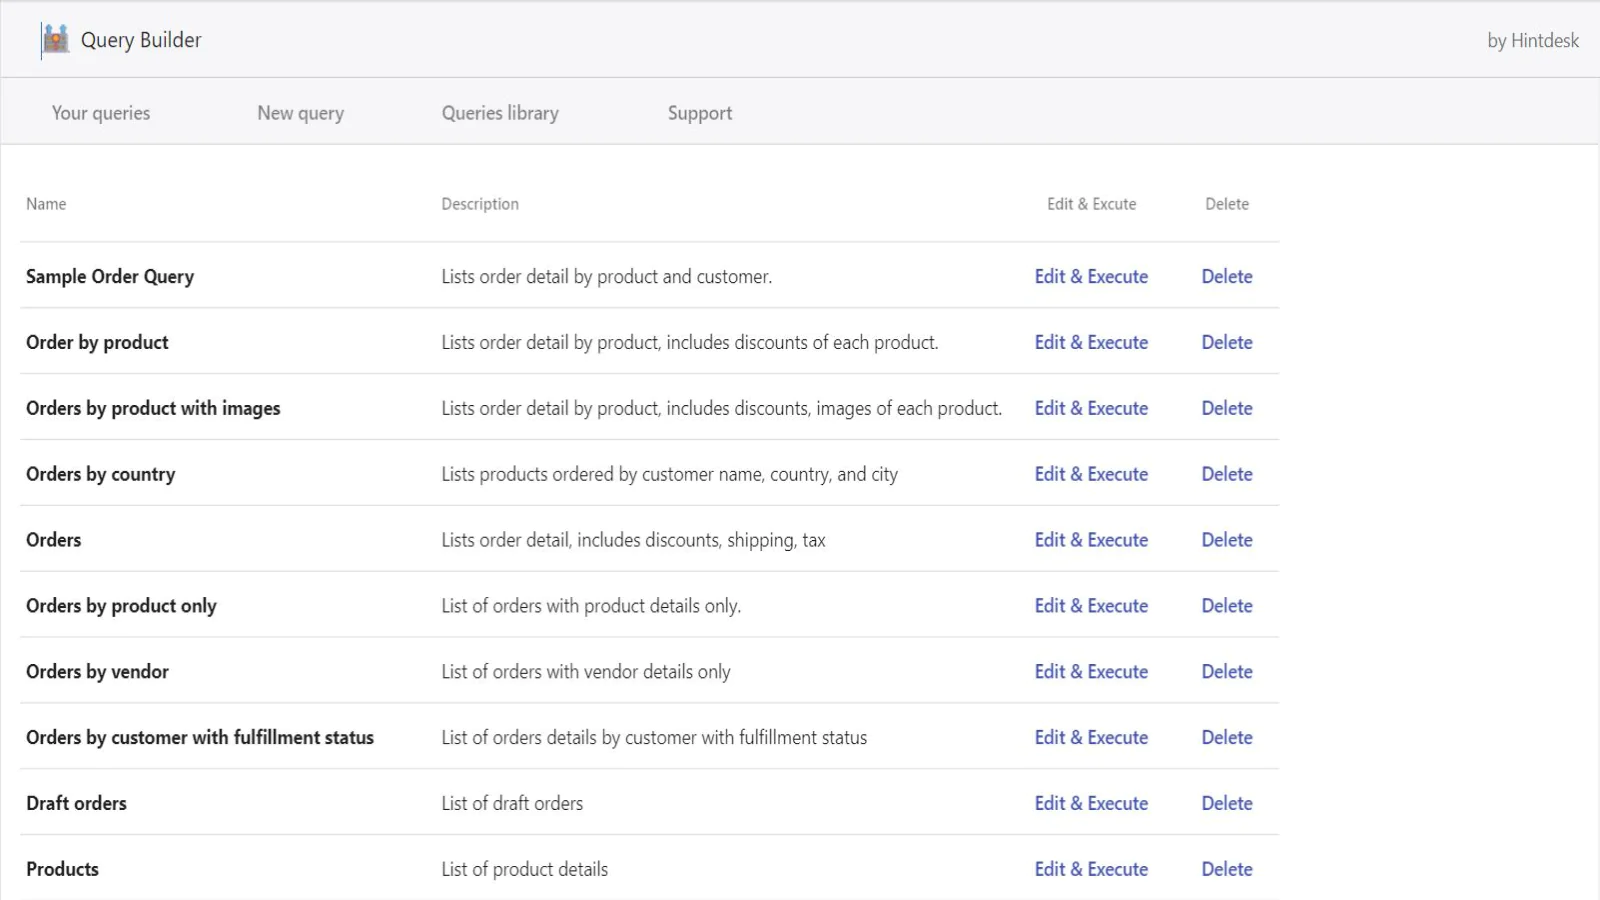1600x900 pixels.
Task: Edit & Execute the Orders by country query
Action: [x=1090, y=473]
